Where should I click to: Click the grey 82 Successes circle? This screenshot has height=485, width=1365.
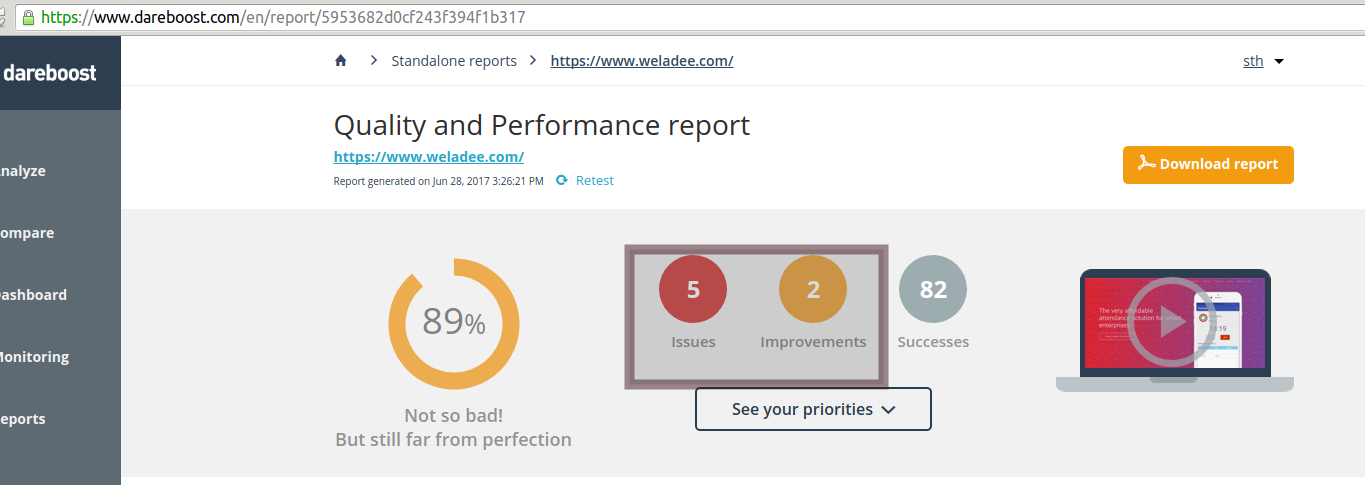(x=933, y=290)
